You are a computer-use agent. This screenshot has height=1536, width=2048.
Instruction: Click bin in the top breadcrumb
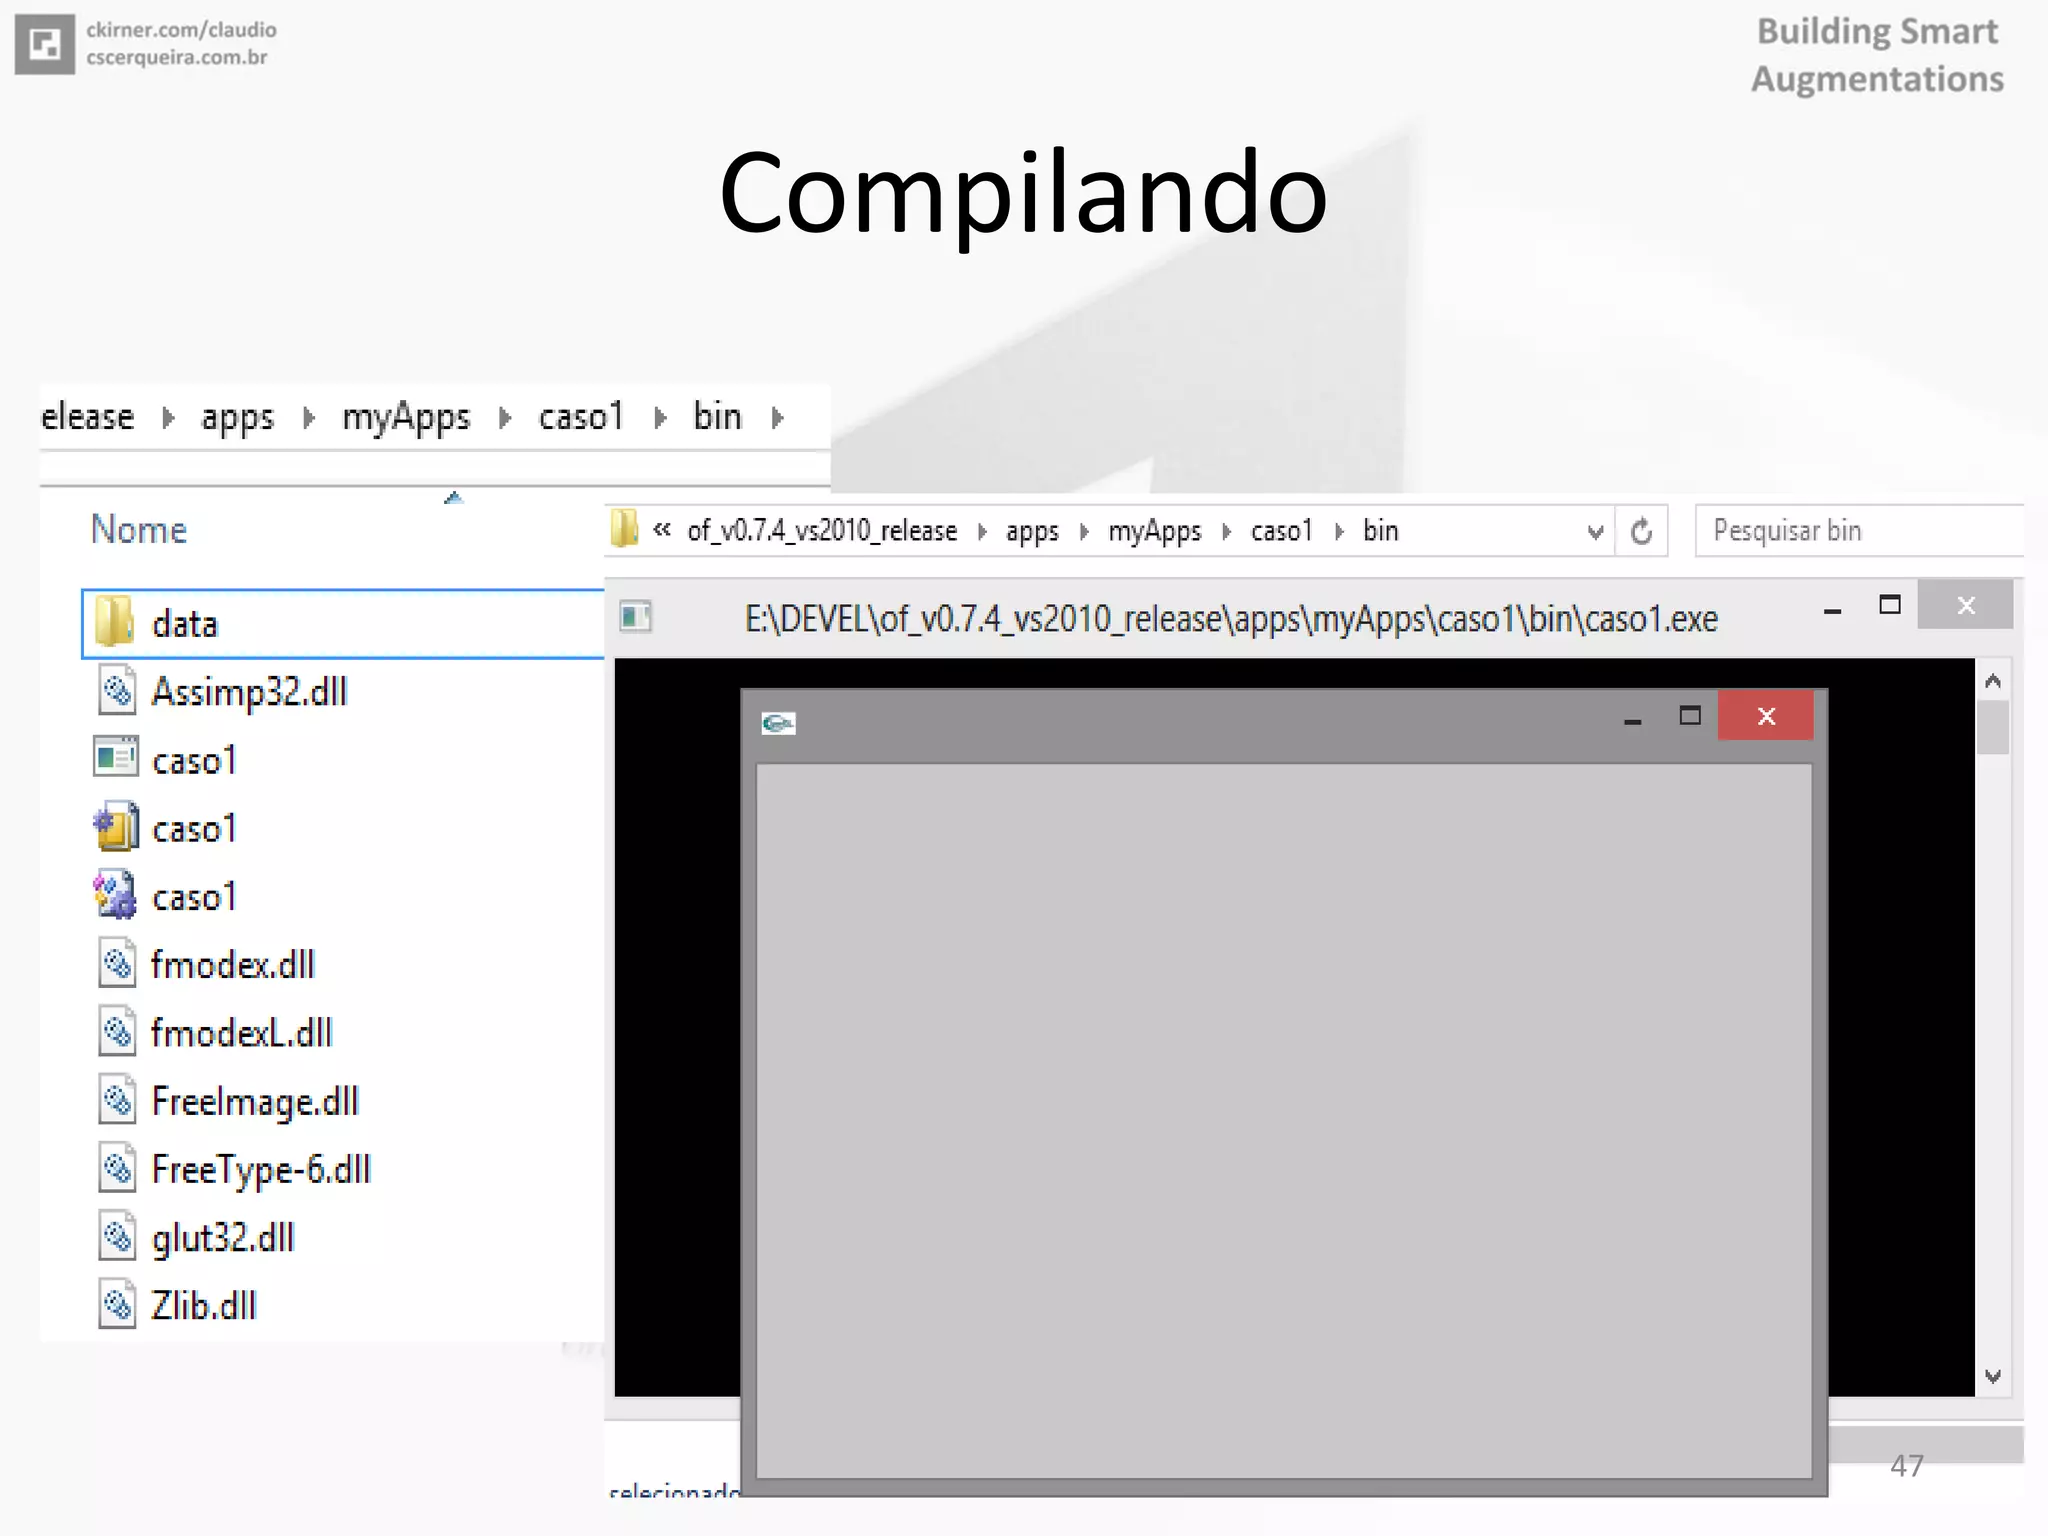[x=717, y=416]
